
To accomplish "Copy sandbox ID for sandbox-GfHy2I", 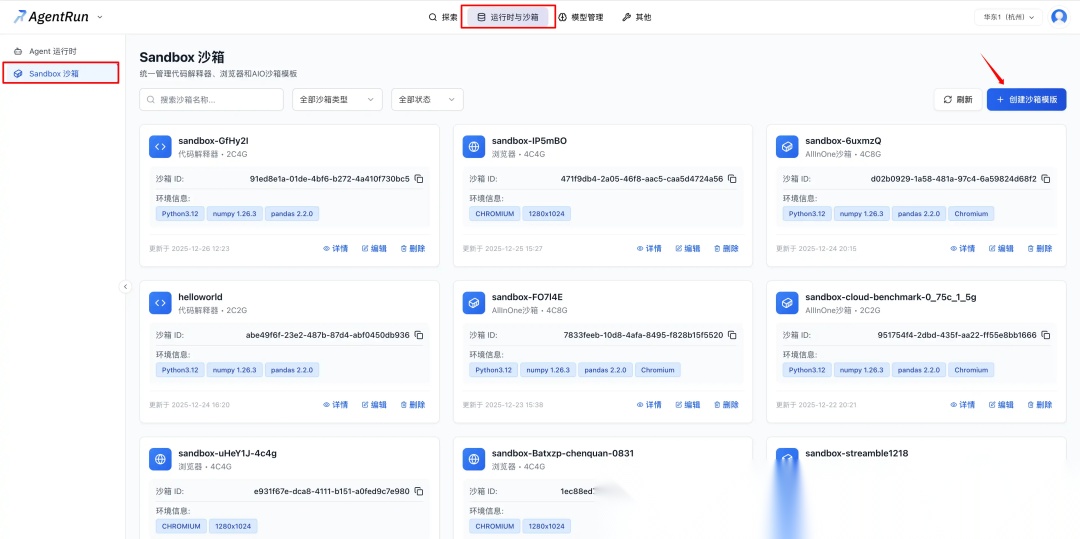I will pyautogui.click(x=419, y=179).
